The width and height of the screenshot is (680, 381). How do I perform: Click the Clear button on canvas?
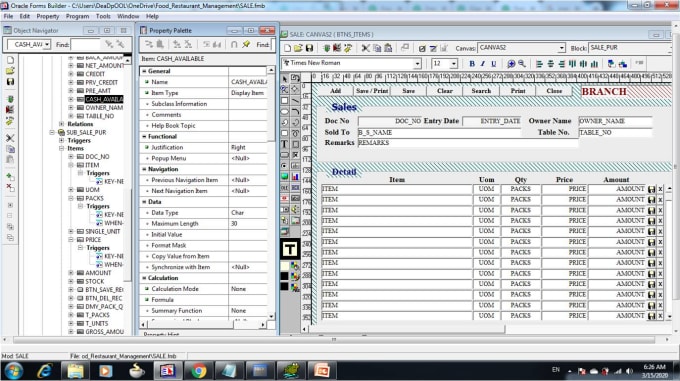coord(445,91)
